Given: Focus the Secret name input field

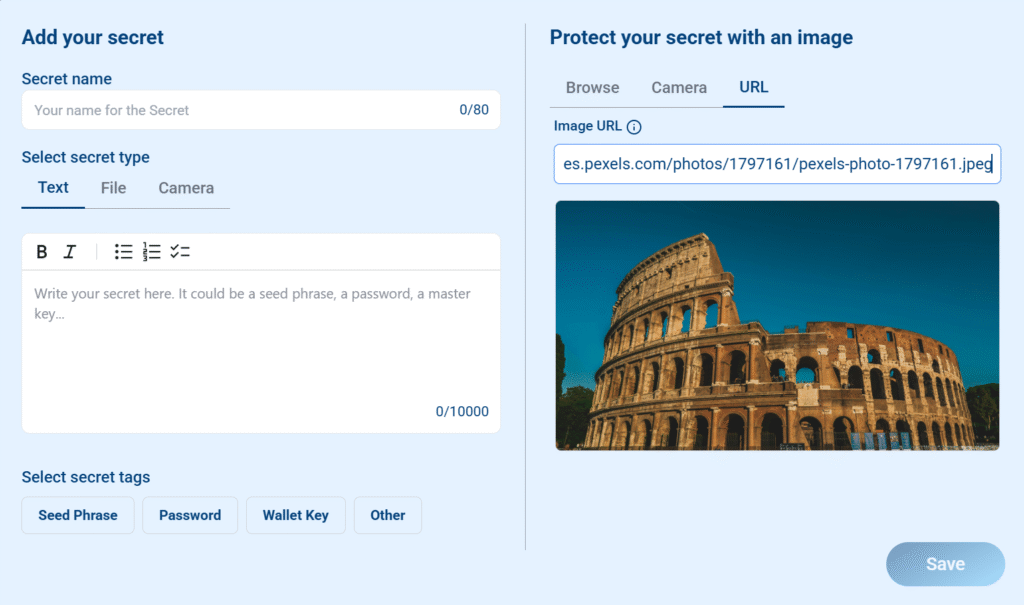Looking at the screenshot, I should (x=261, y=110).
